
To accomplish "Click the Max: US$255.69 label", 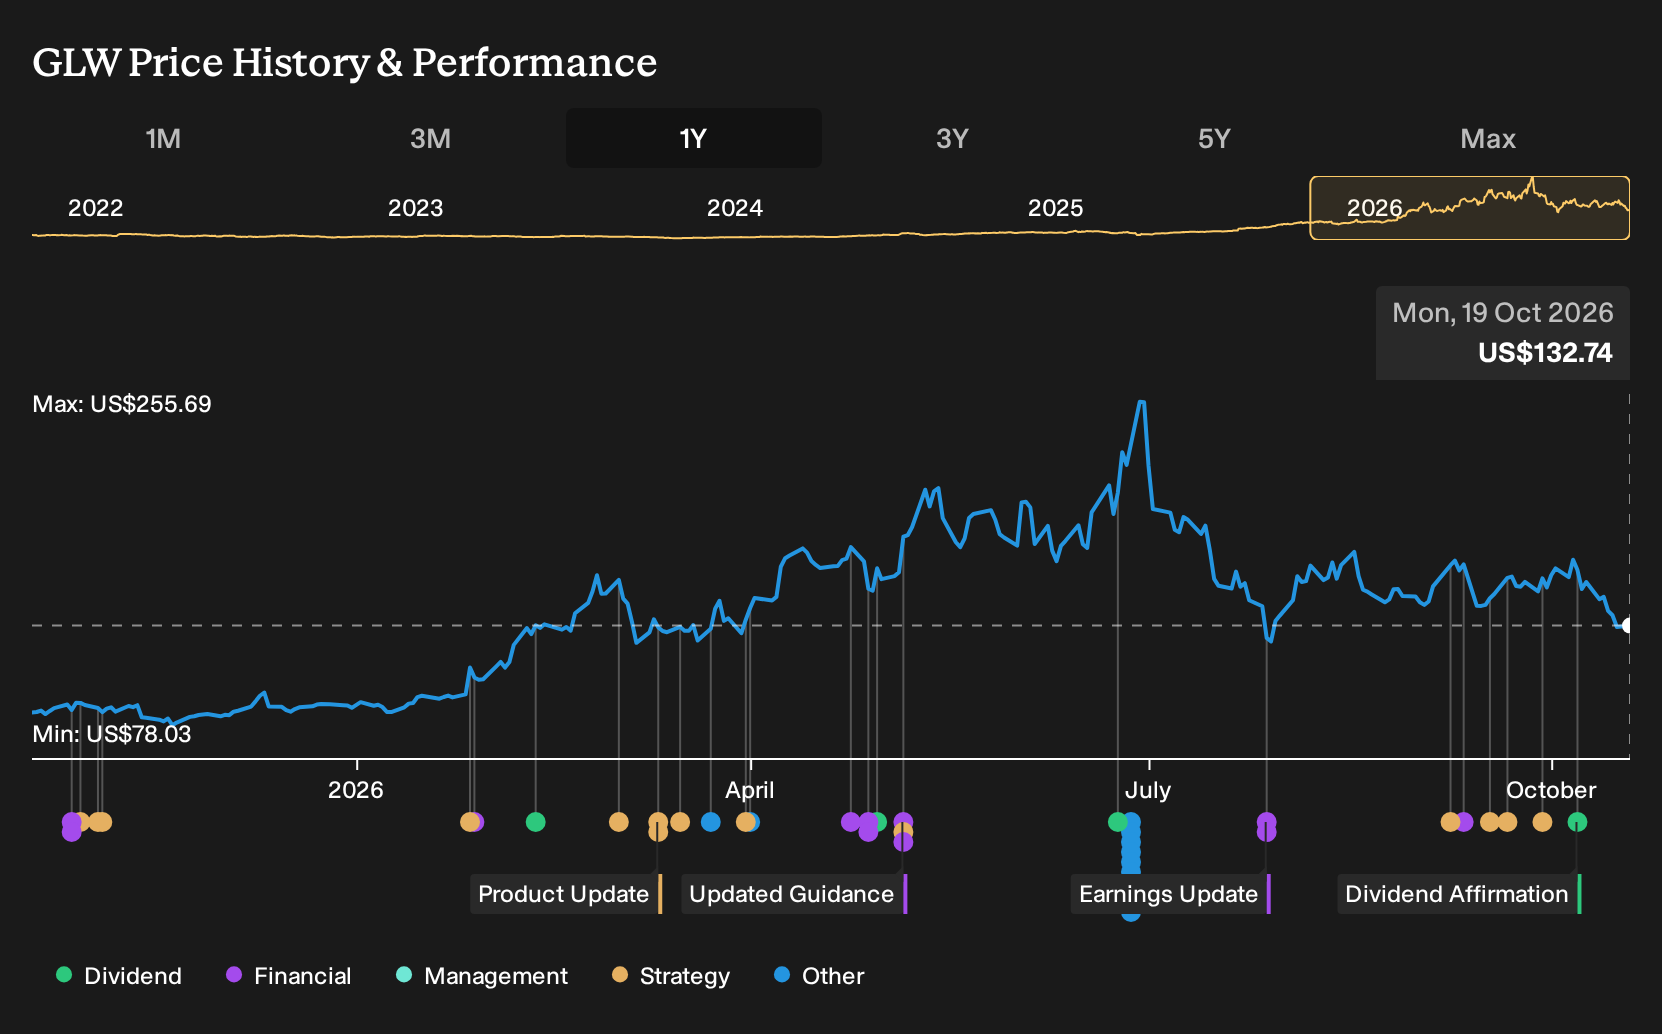I will [x=122, y=404].
